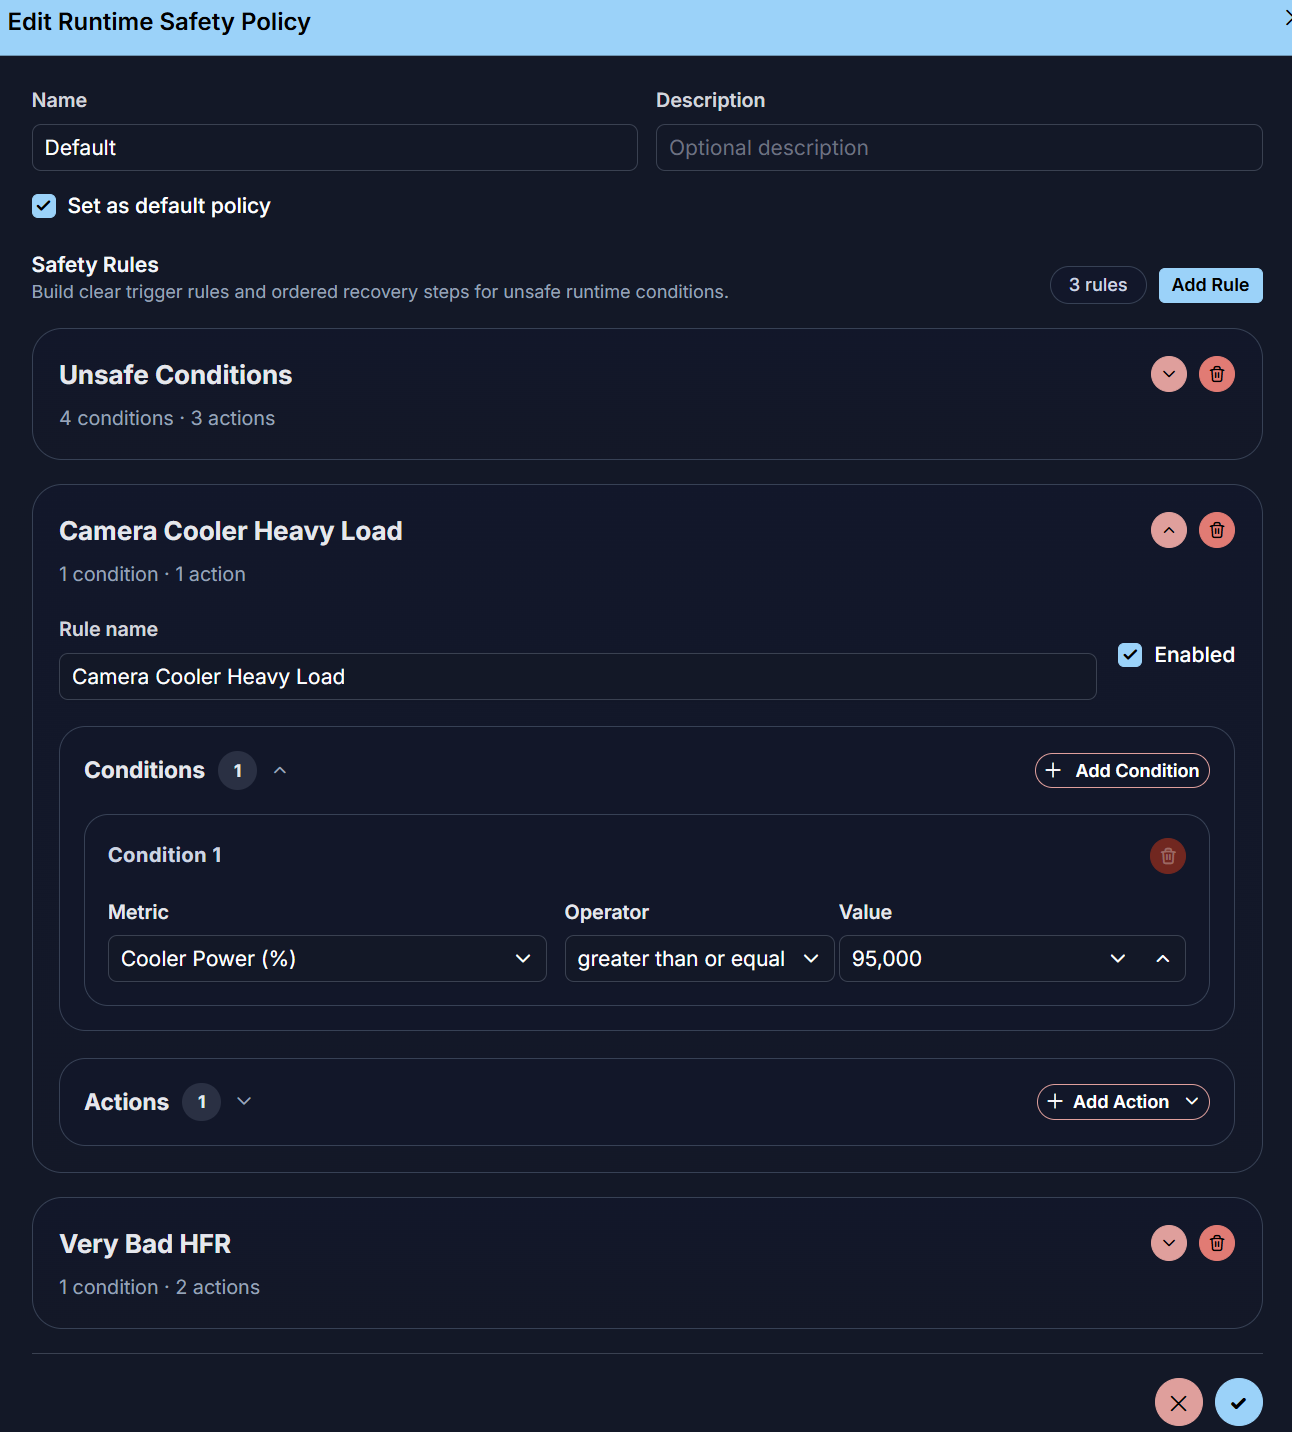The width and height of the screenshot is (1292, 1432).
Task: Remove Condition 1 using its trash icon
Action: point(1167,856)
